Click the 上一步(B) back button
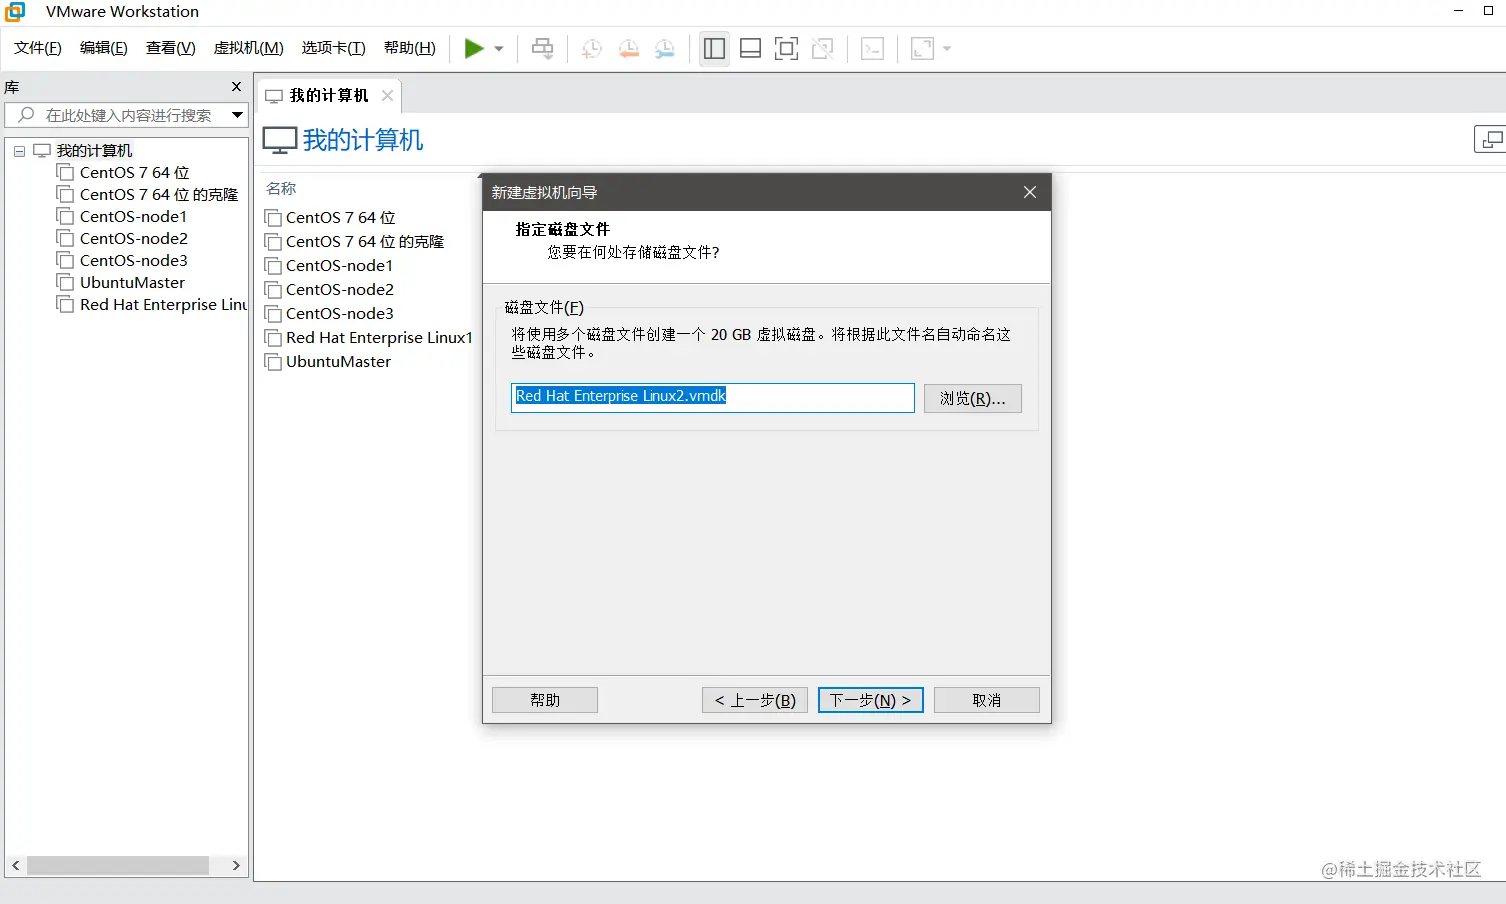 pos(755,700)
